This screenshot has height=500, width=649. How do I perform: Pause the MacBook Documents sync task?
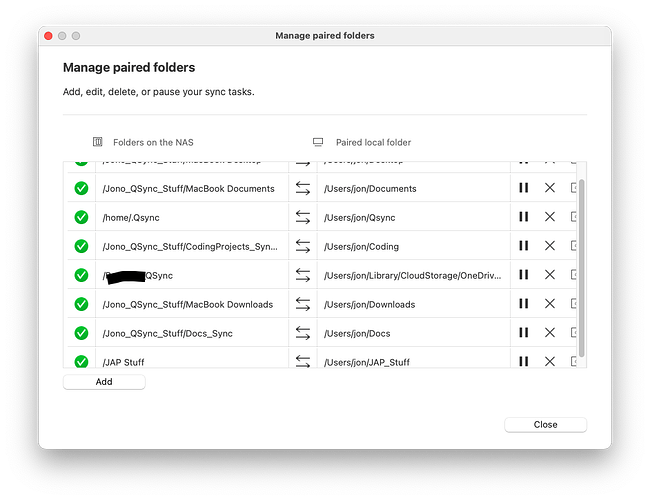(x=523, y=188)
